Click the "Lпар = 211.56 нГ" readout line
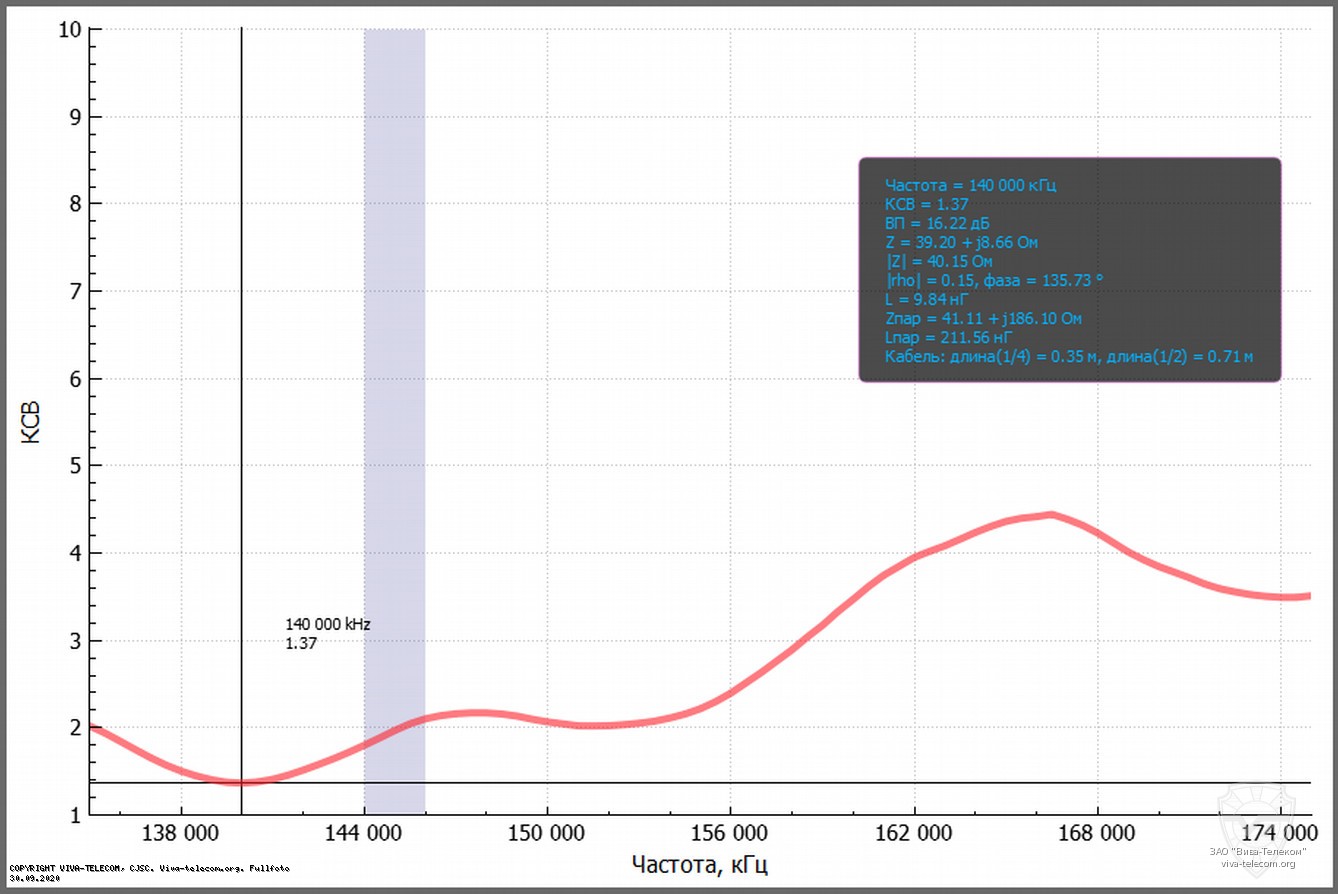 pyautogui.click(x=943, y=337)
